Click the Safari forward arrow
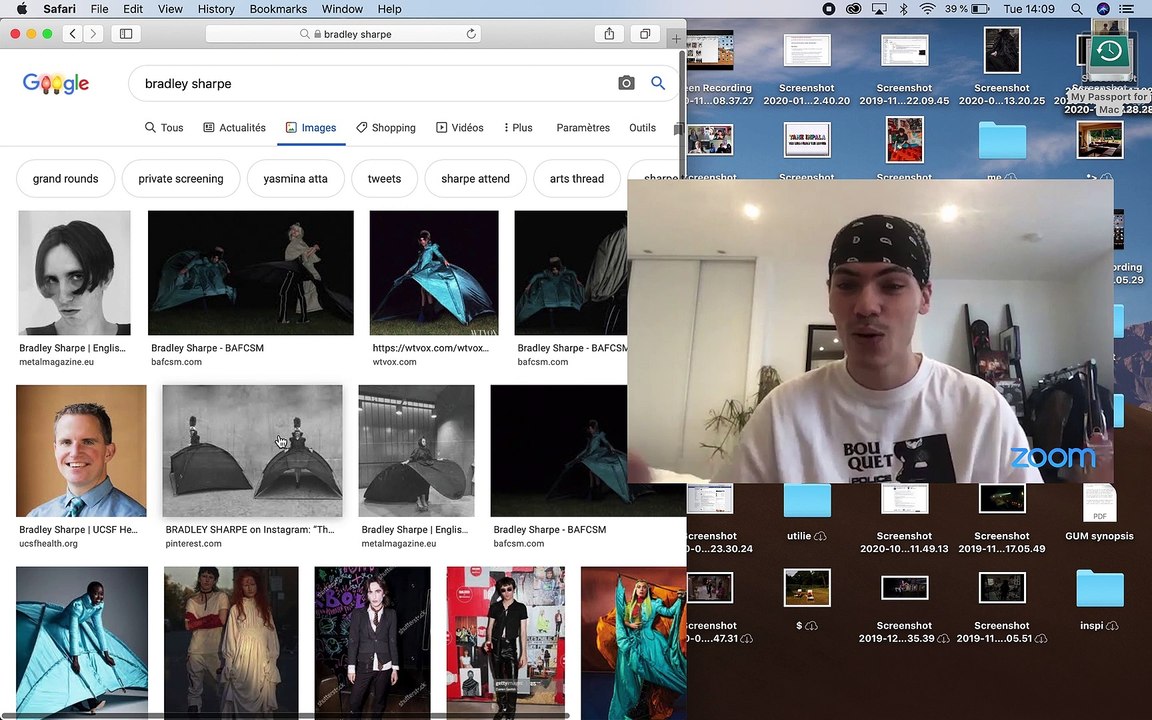This screenshot has width=1152, height=720. pyautogui.click(x=93, y=34)
